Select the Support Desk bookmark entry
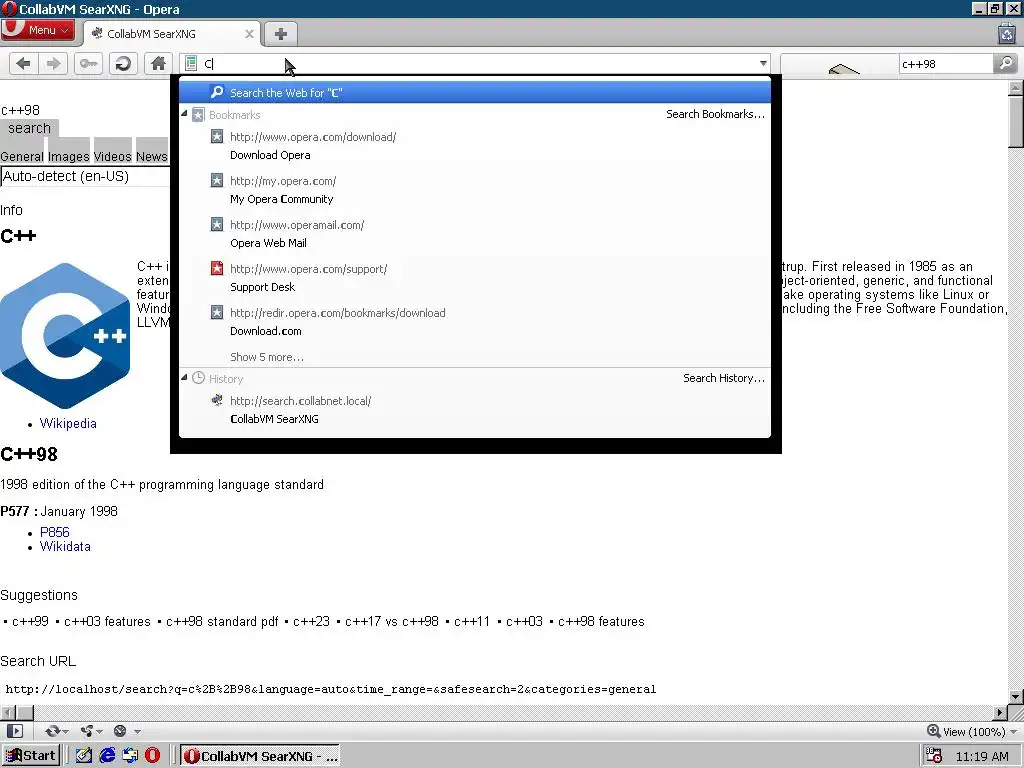 475,278
